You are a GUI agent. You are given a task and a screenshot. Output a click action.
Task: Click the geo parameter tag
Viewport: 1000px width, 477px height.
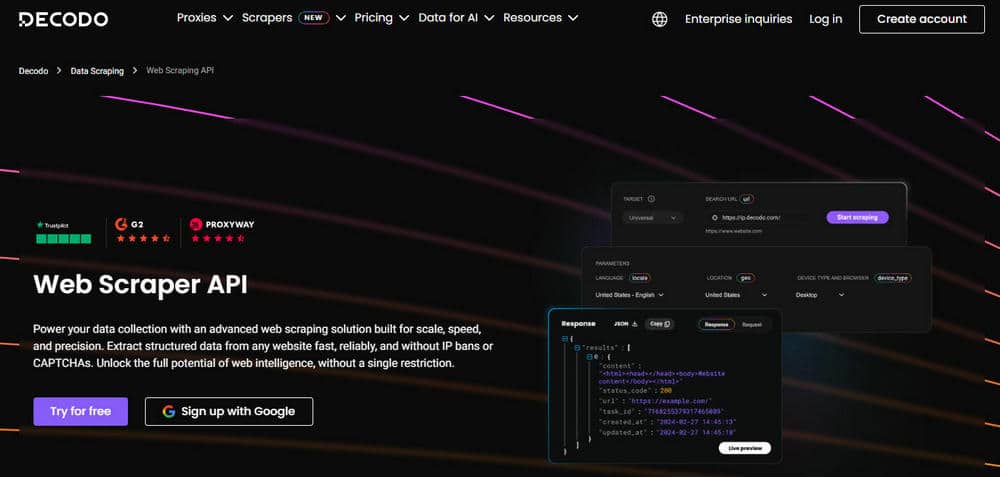click(x=745, y=278)
